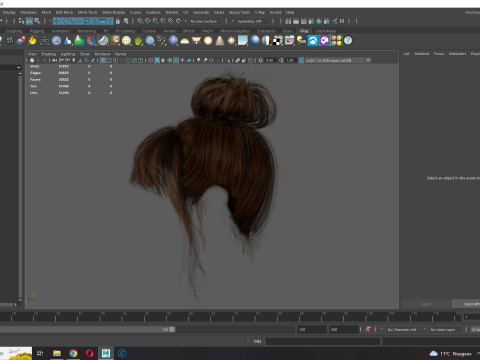
Task: Toggle the first highlighted selection mask button
Action: click(x=56, y=21)
